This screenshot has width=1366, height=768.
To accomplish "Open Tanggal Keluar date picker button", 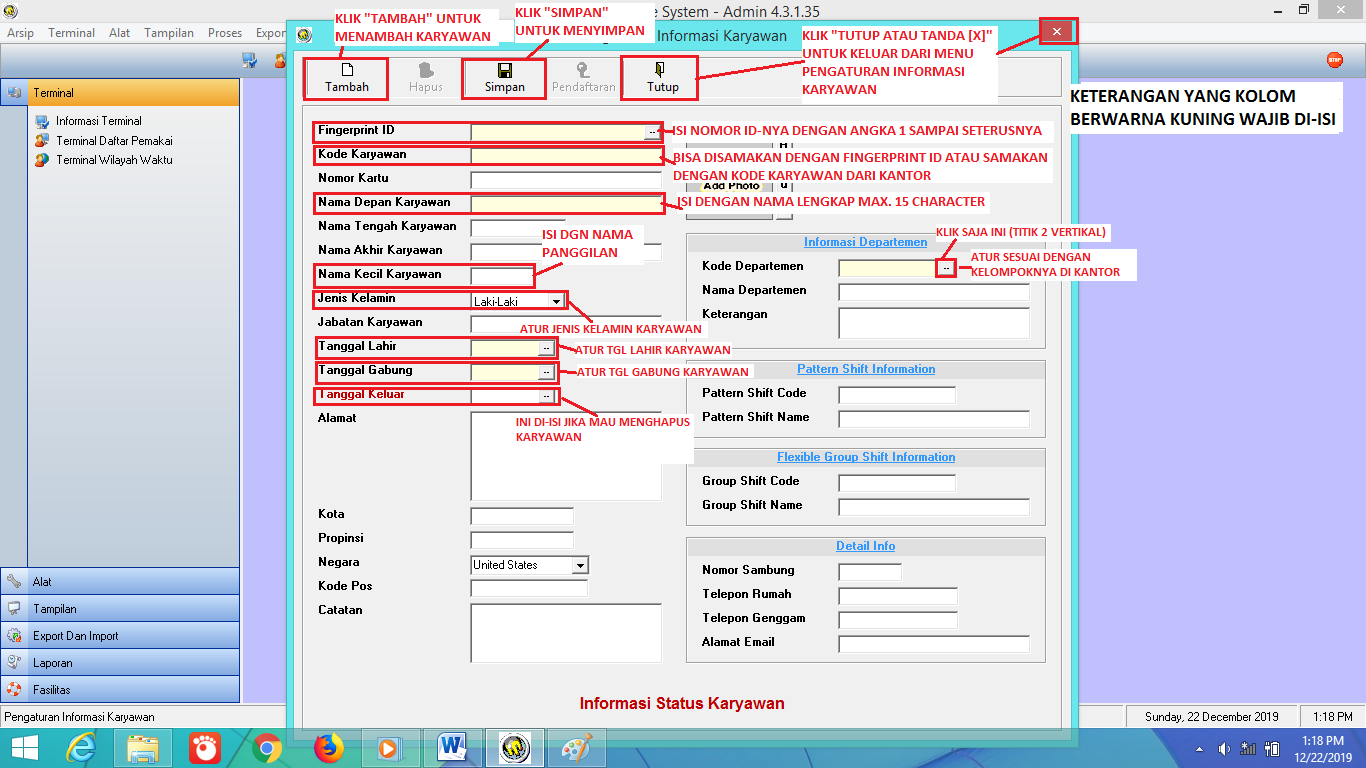I will coord(545,396).
